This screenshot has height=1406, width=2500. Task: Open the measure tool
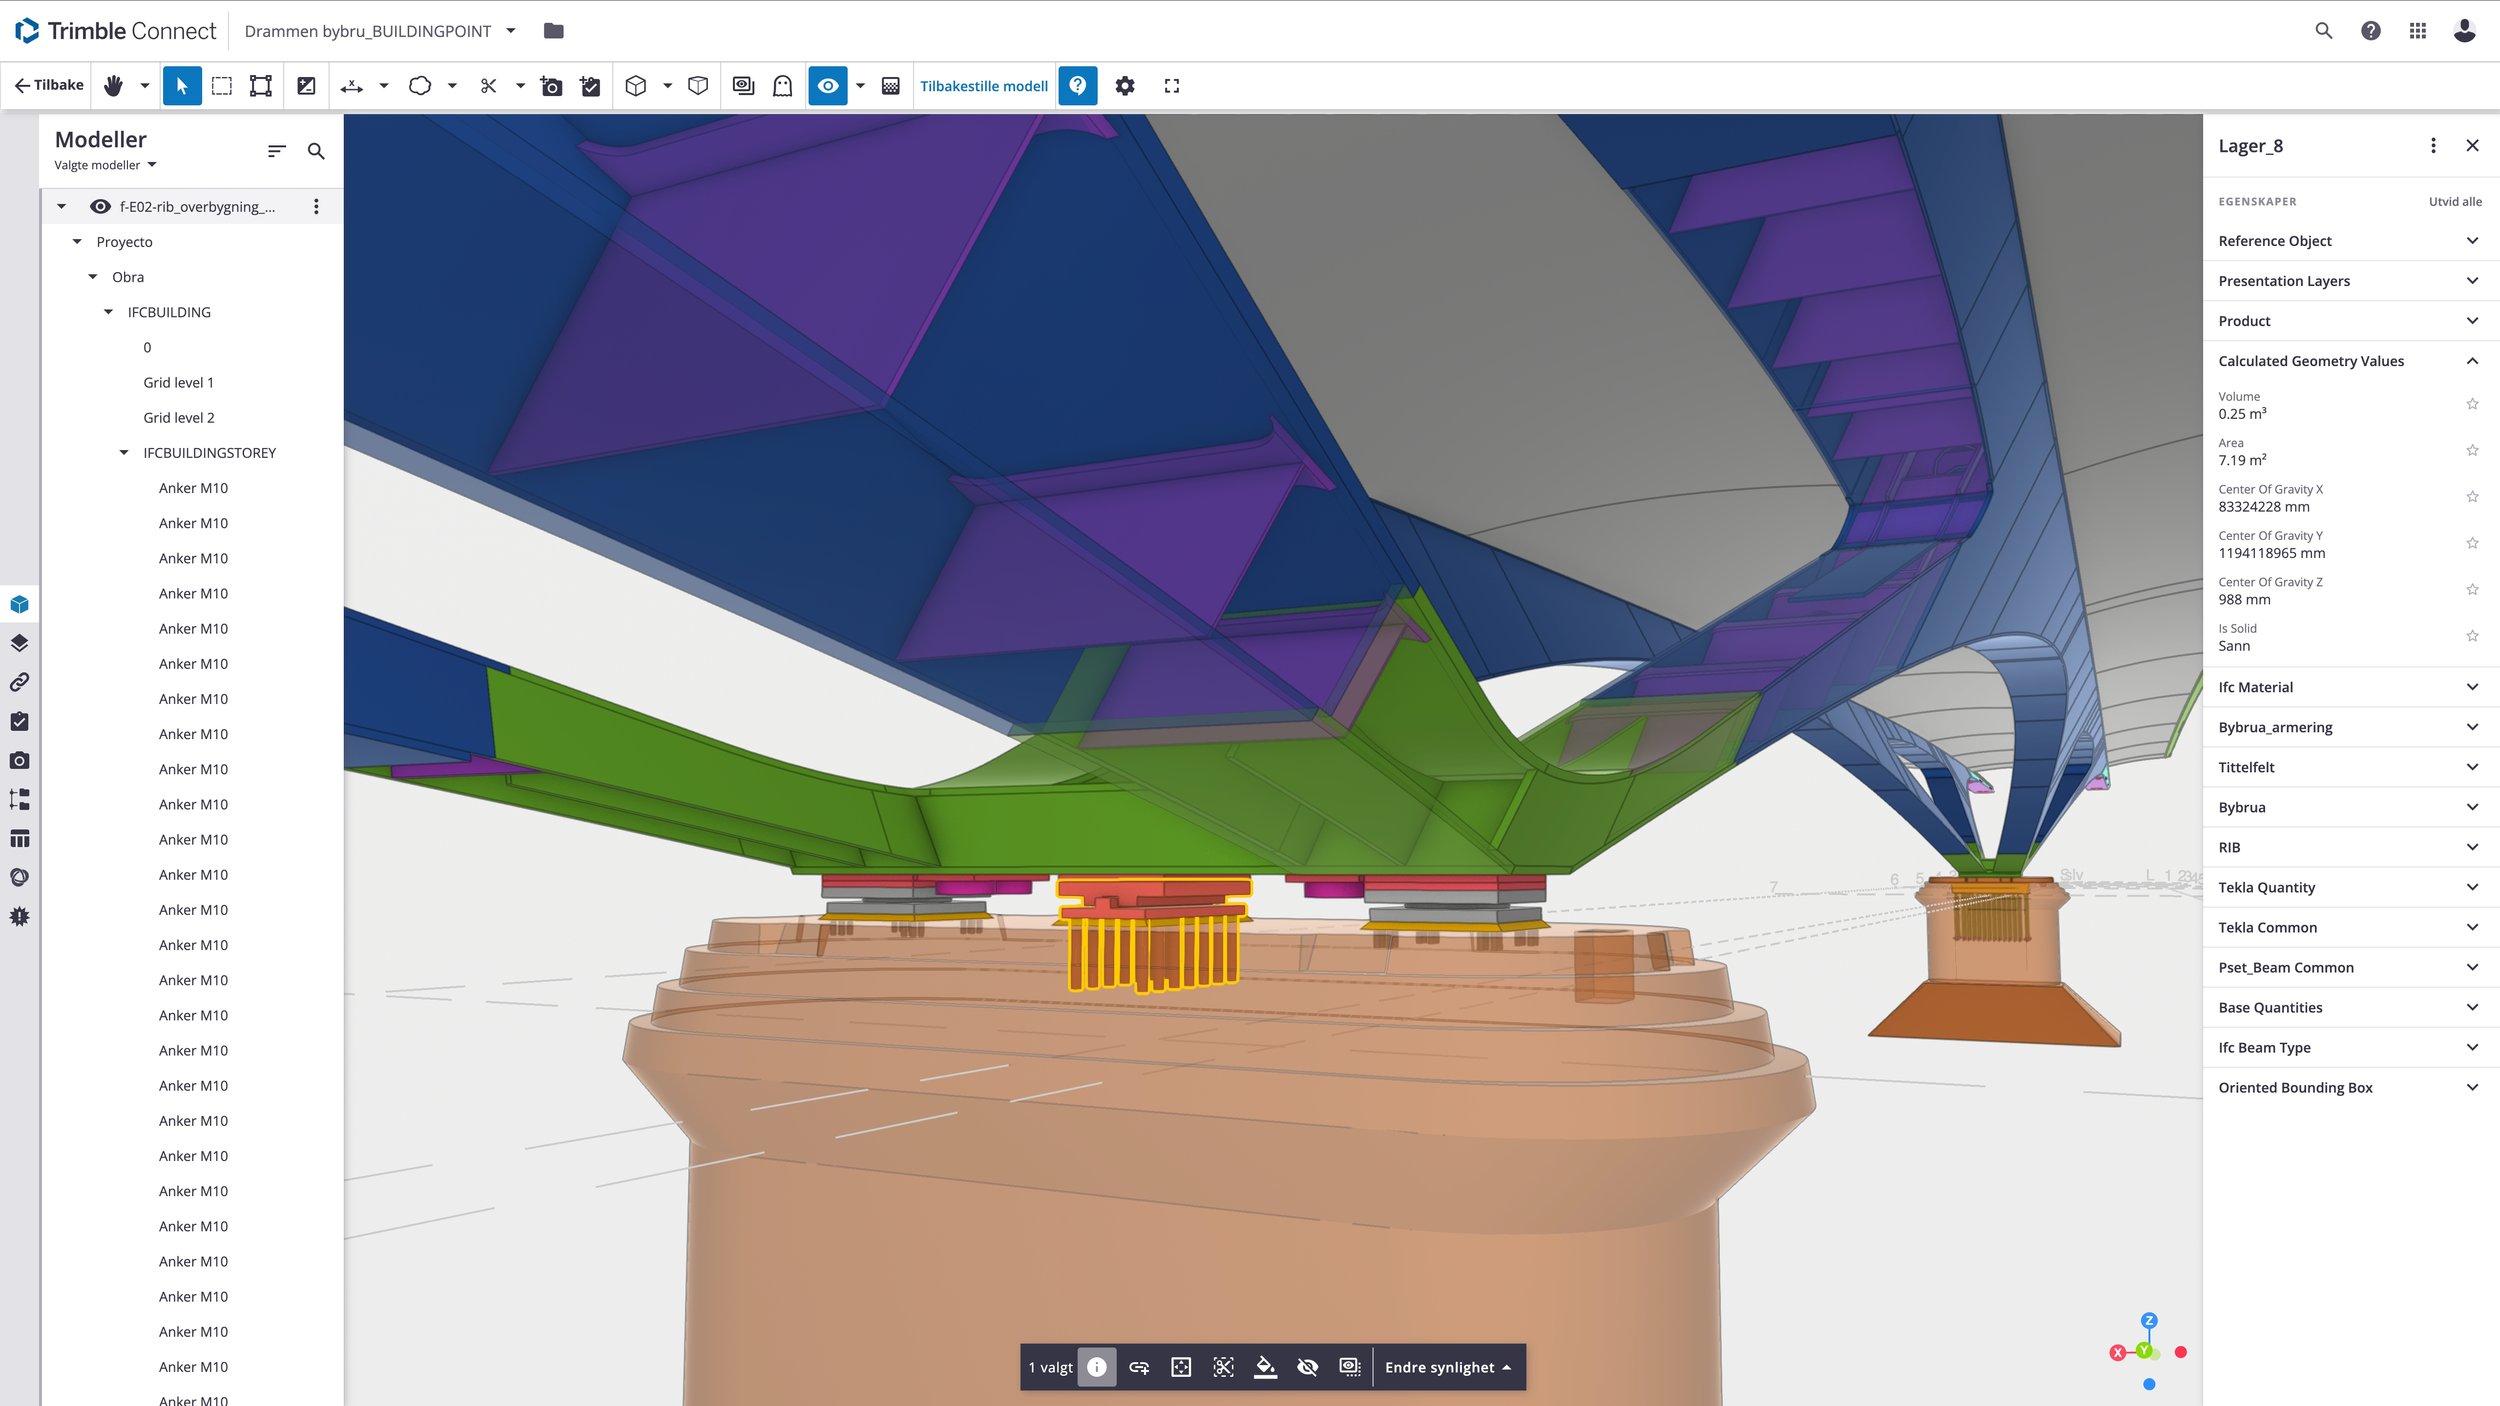(351, 86)
